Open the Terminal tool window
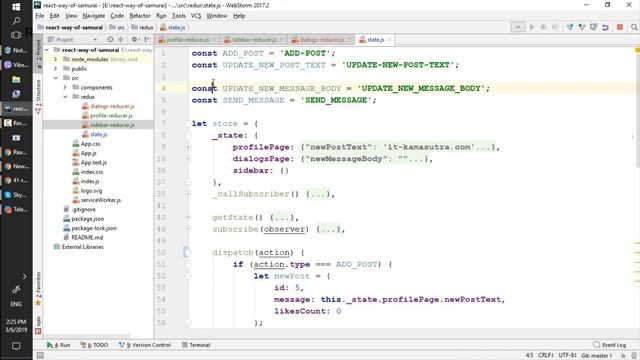Image resolution: width=640 pixels, height=360 pixels. pyautogui.click(x=196, y=345)
